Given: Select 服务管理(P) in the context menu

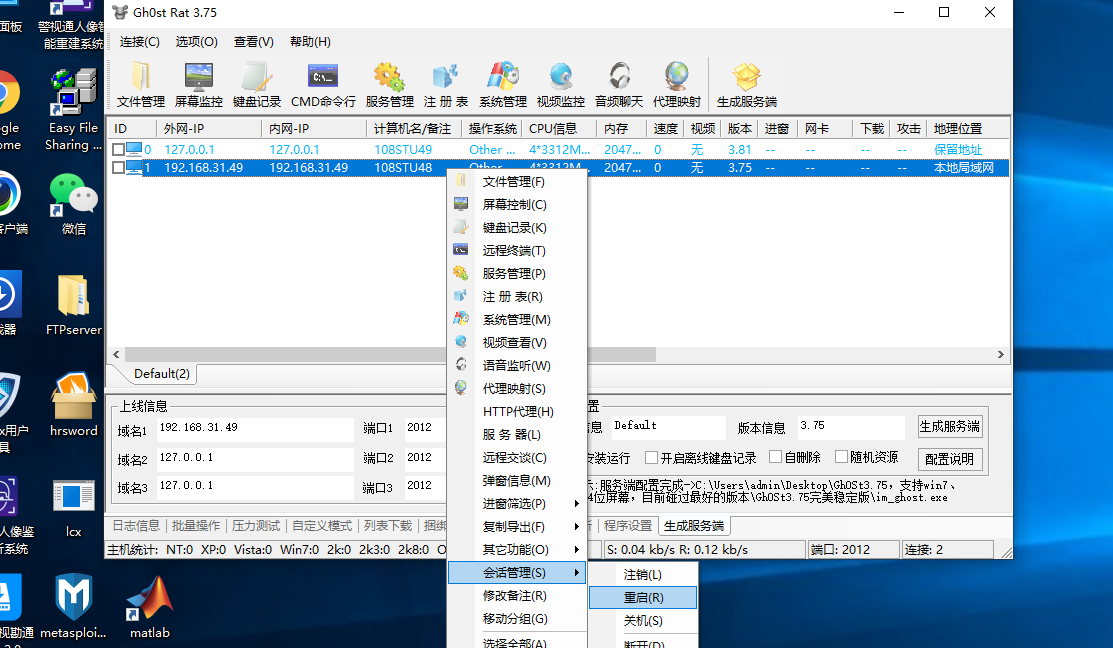Looking at the screenshot, I should pos(517,273).
